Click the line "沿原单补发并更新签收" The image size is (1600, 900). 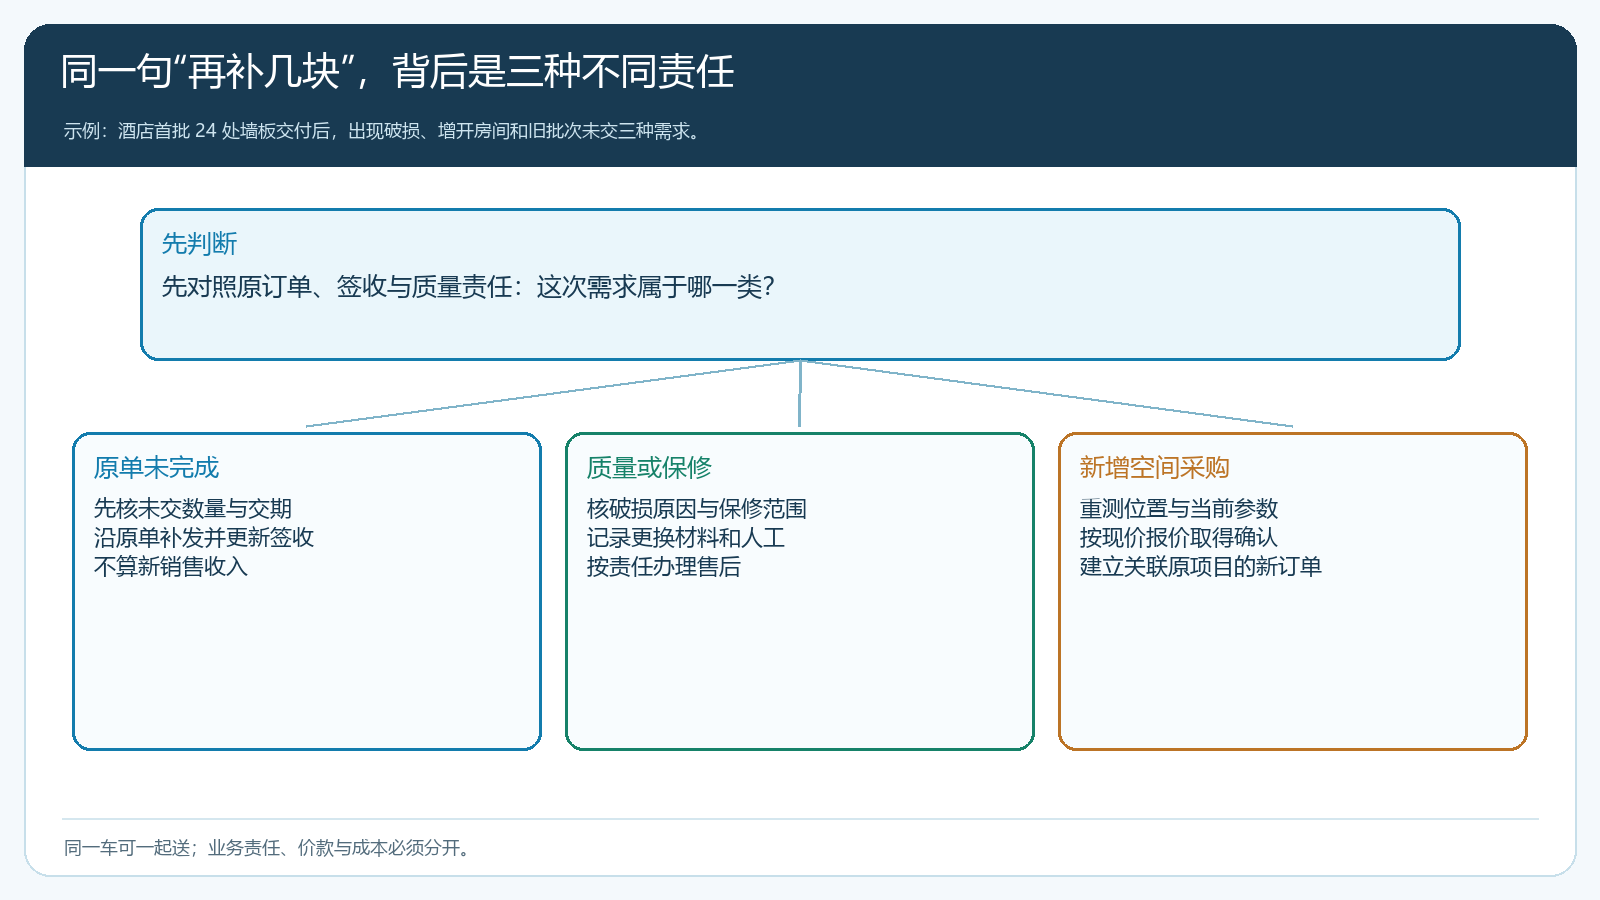[x=204, y=538]
